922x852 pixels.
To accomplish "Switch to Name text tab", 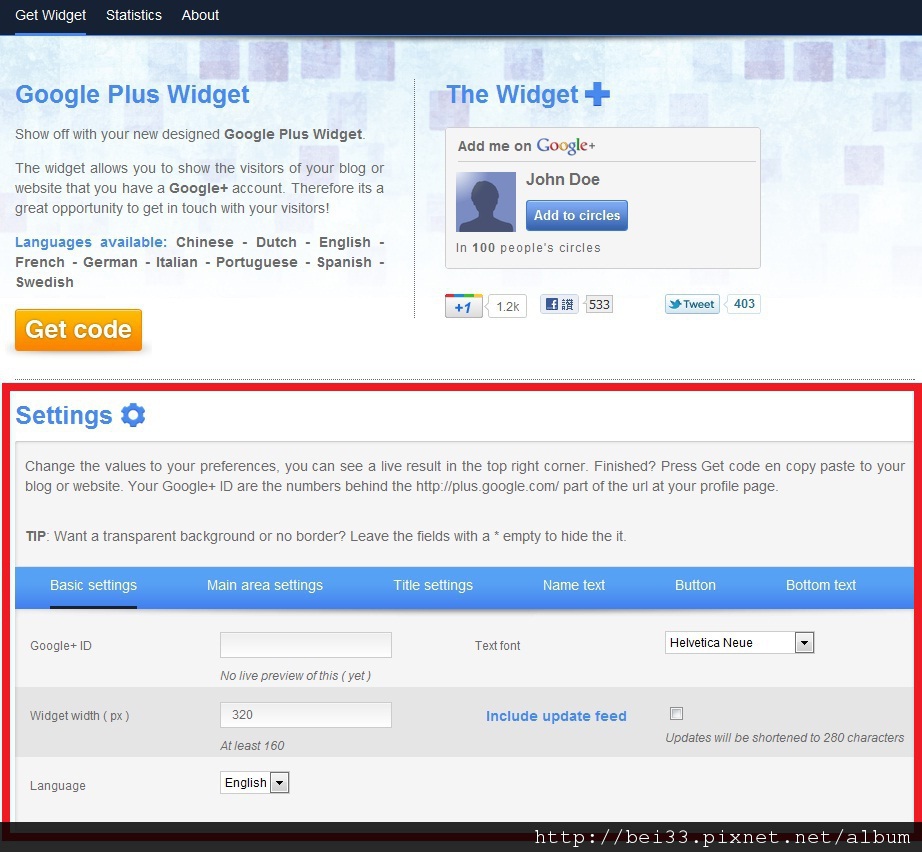I will tap(574, 585).
